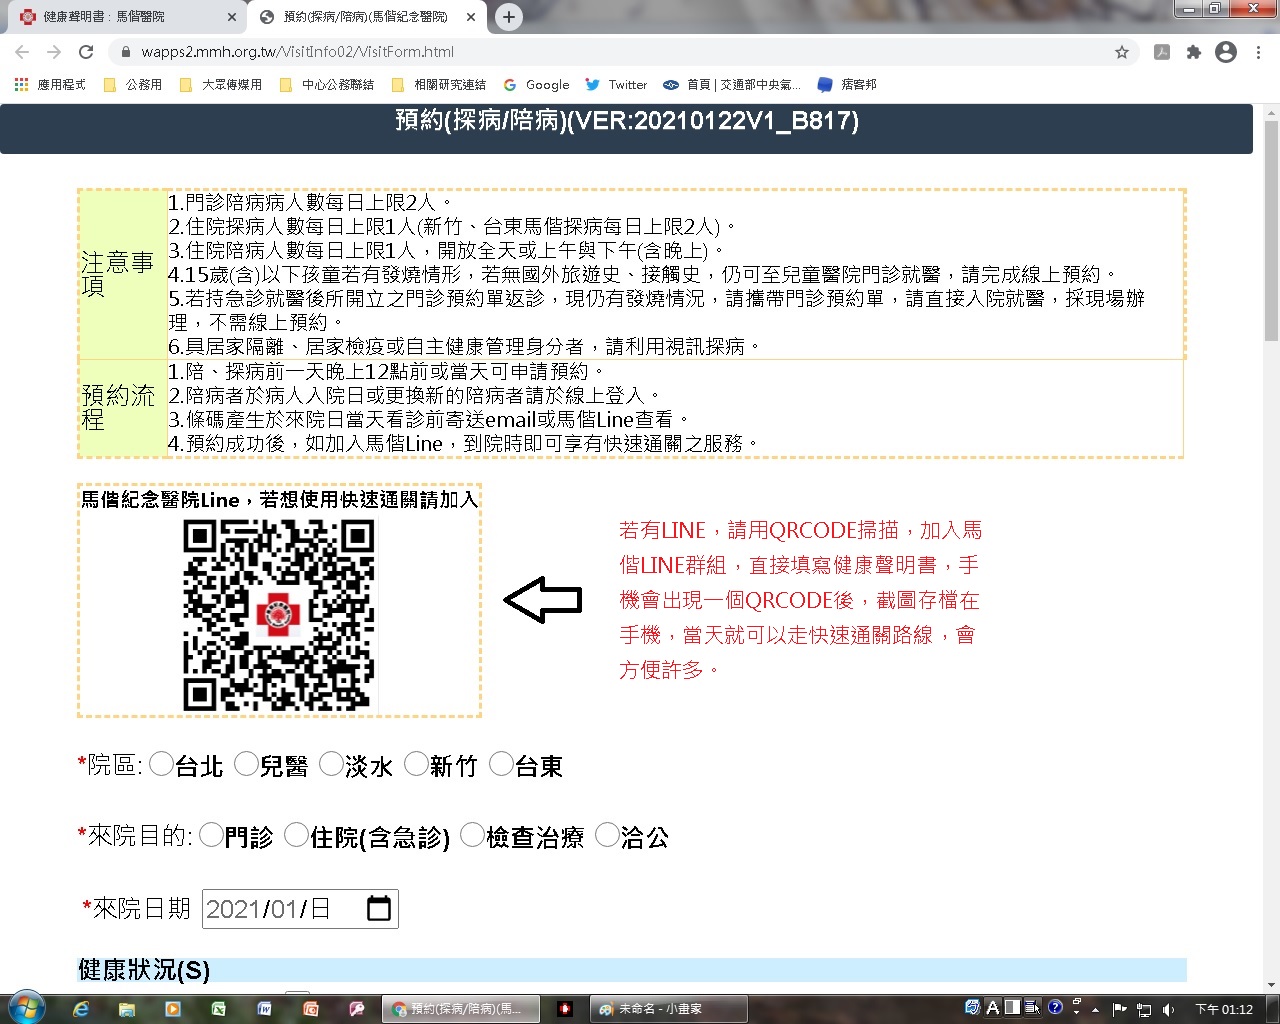The image size is (1280, 1024).
Task: Switch to the Chrome 預約(探病/陪病) taskbar window
Action: tap(461, 1009)
